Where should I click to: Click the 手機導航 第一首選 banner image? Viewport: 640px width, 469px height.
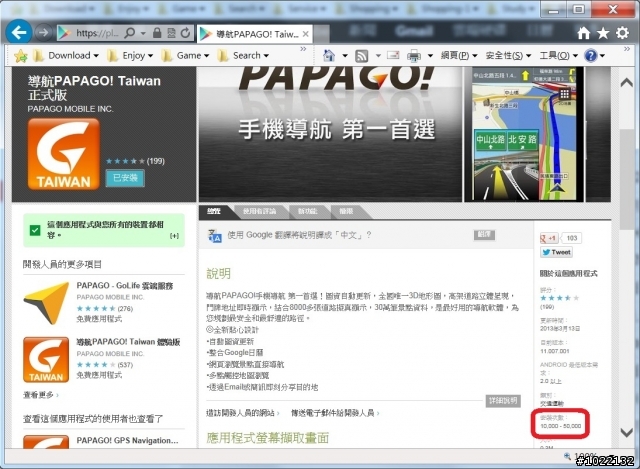click(x=330, y=134)
